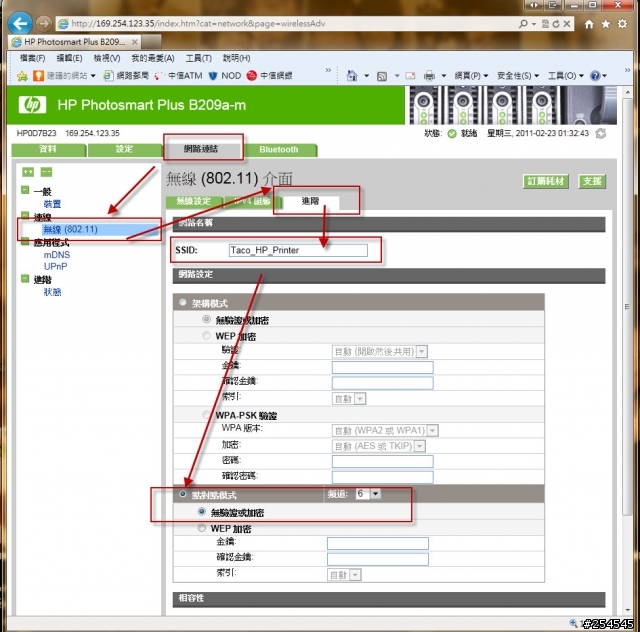Image resolution: width=640 pixels, height=632 pixels.
Task: Open the ad hoc WEP 索引 dropdown
Action: pos(344,575)
